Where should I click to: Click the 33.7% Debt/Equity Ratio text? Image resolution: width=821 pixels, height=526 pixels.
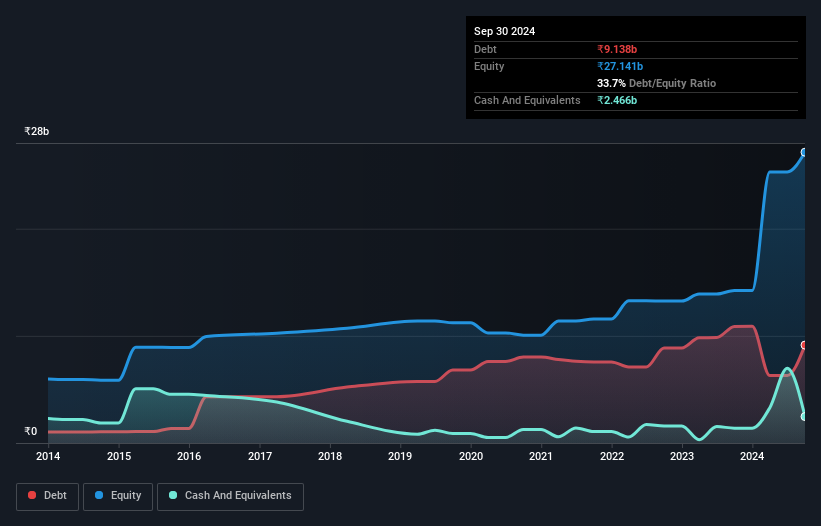click(x=656, y=83)
